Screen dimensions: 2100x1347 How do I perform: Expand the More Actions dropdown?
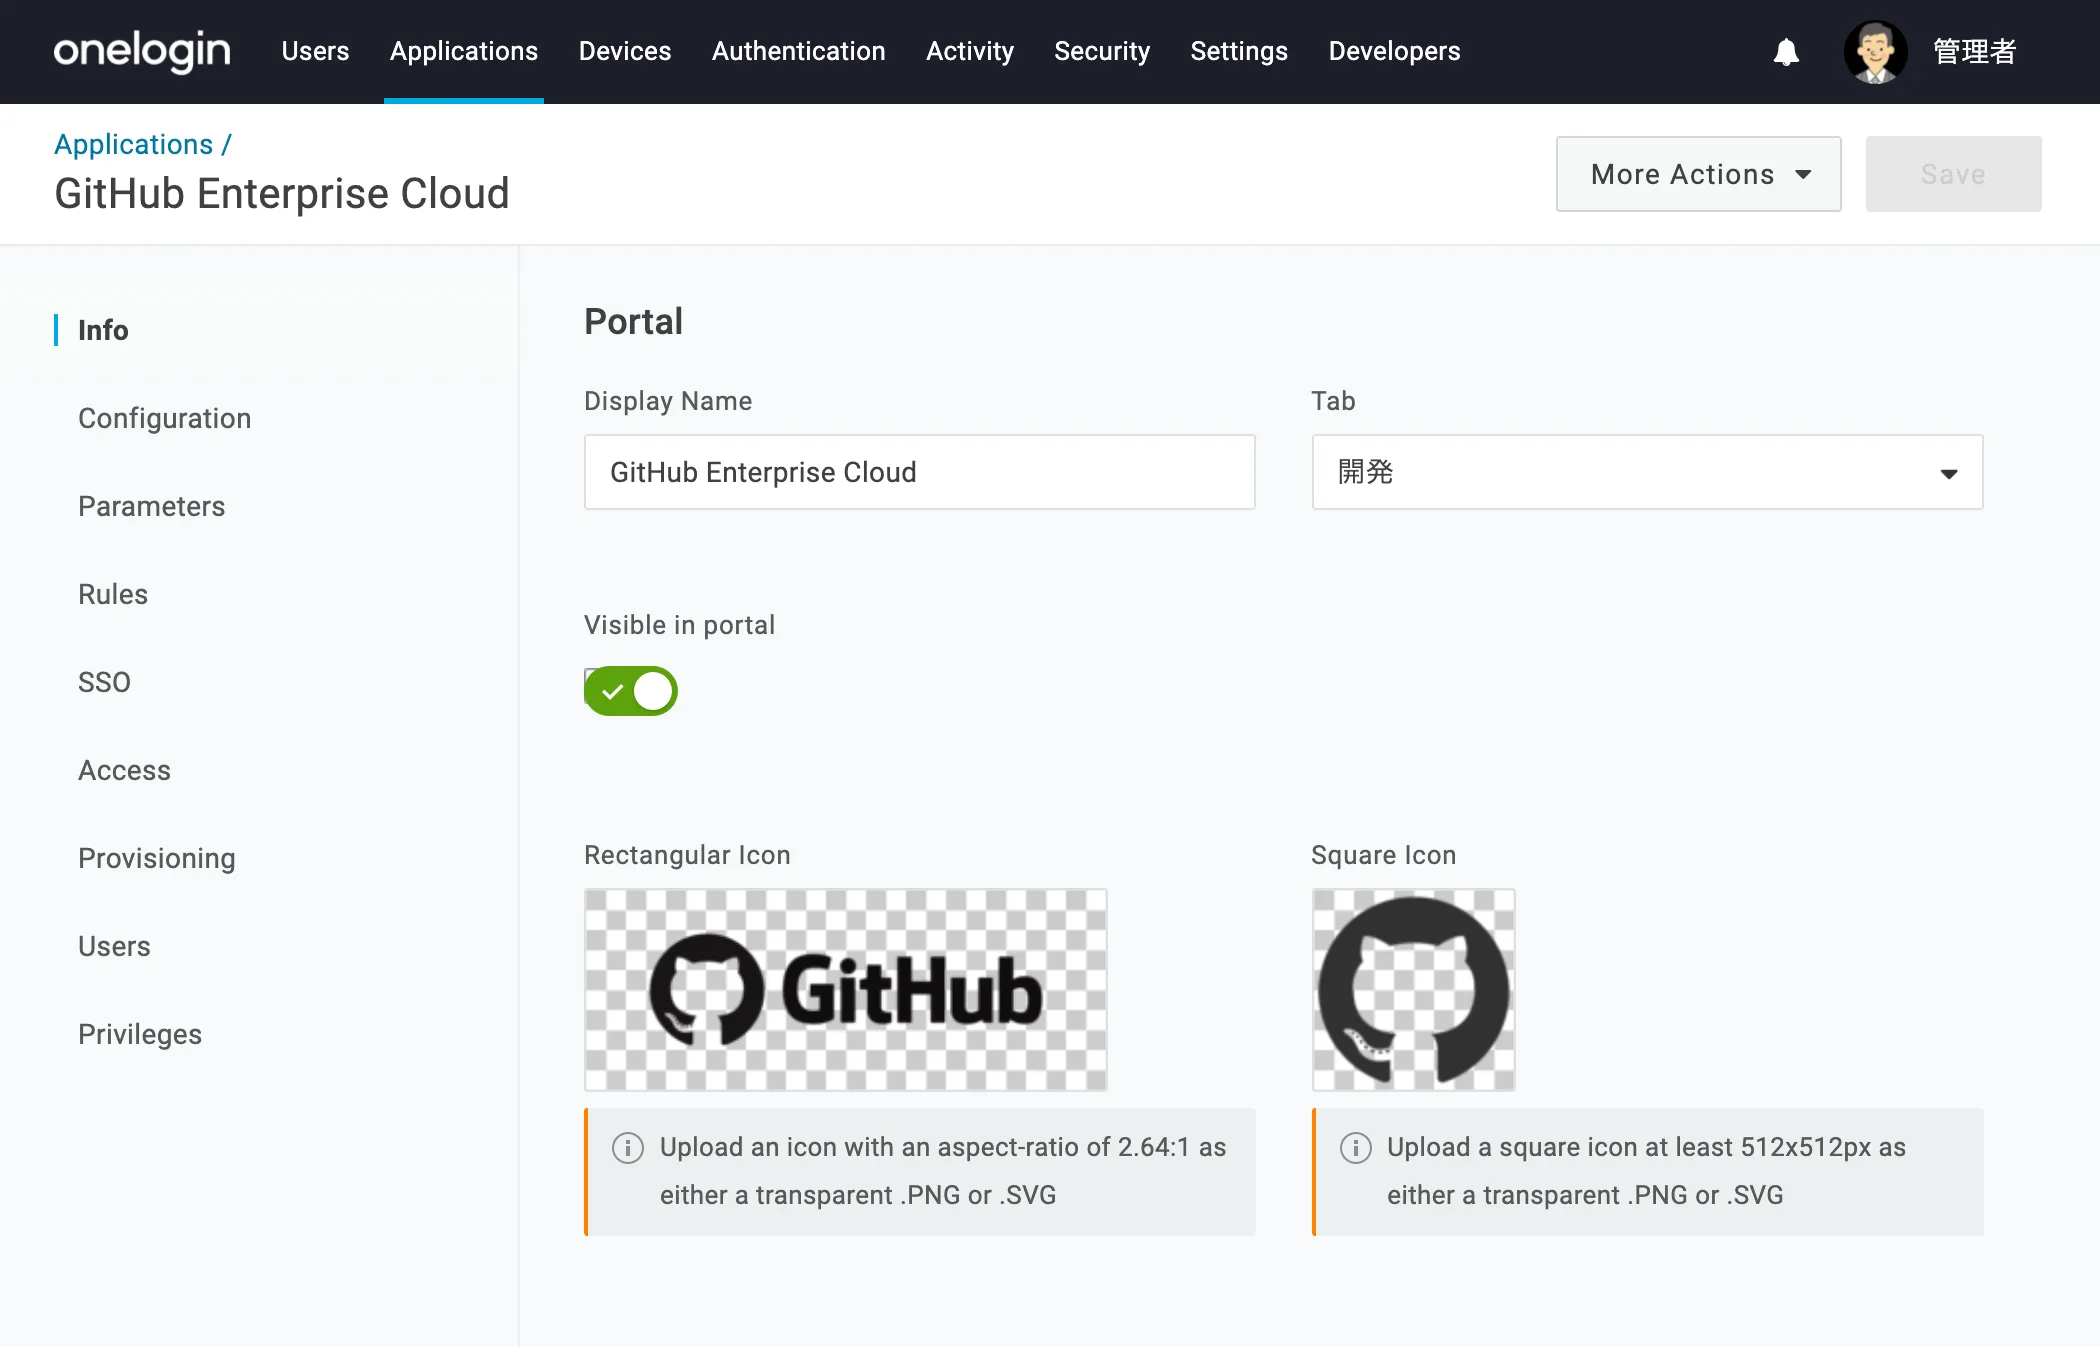click(1698, 174)
